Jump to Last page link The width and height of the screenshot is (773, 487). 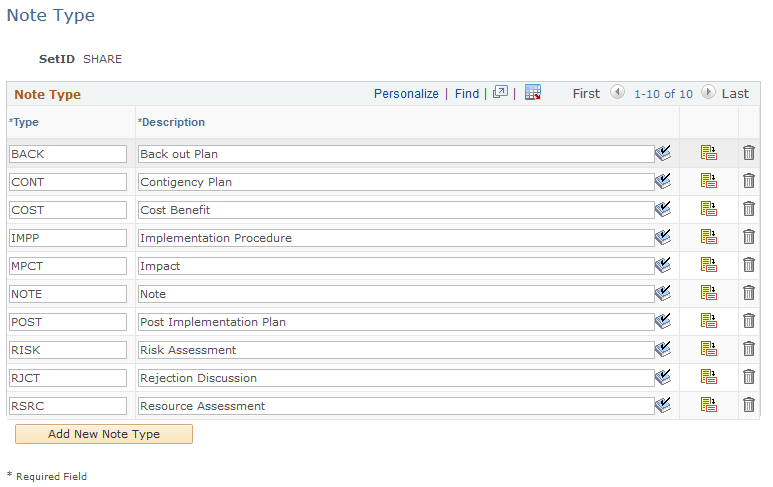point(735,94)
